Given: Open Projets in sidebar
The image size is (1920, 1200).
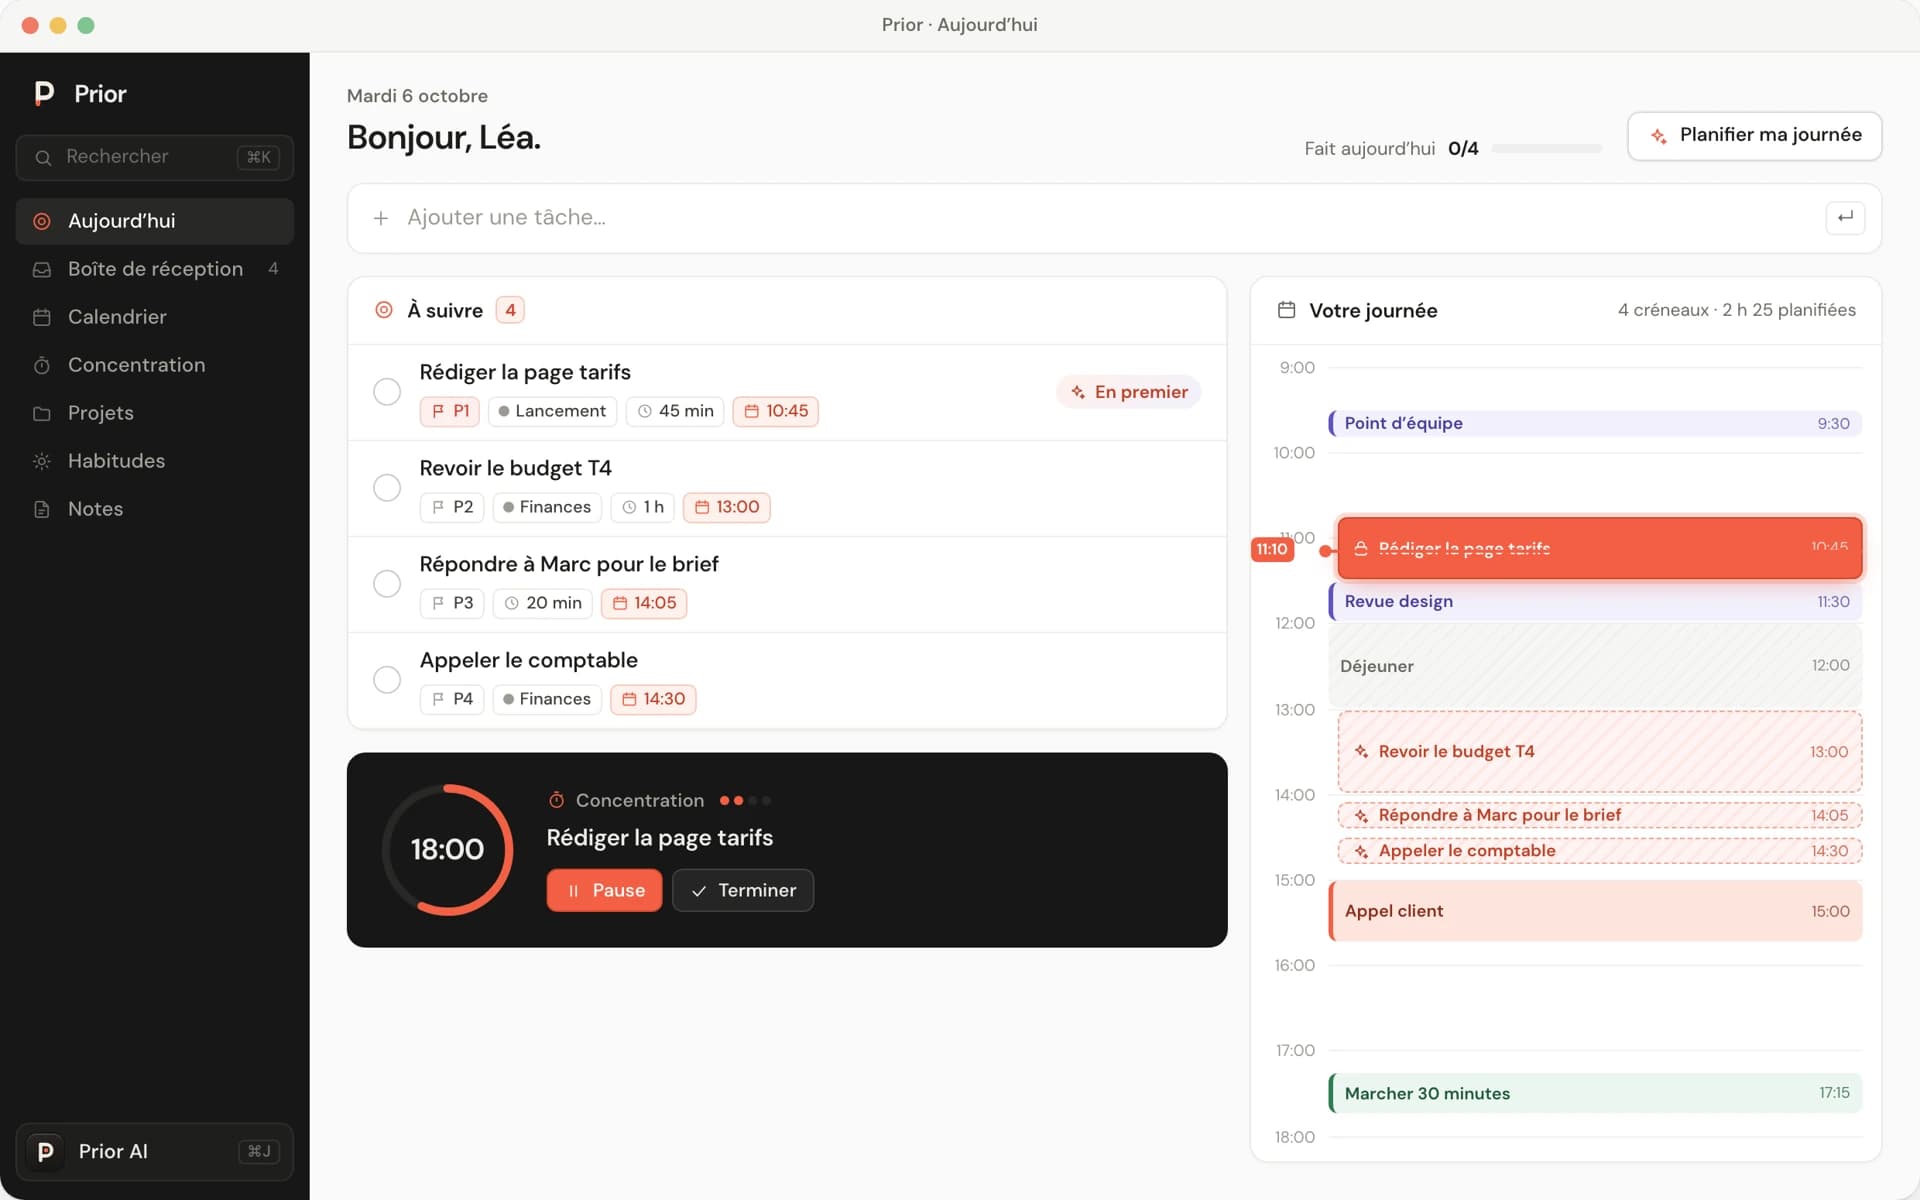Looking at the screenshot, I should click(155, 413).
